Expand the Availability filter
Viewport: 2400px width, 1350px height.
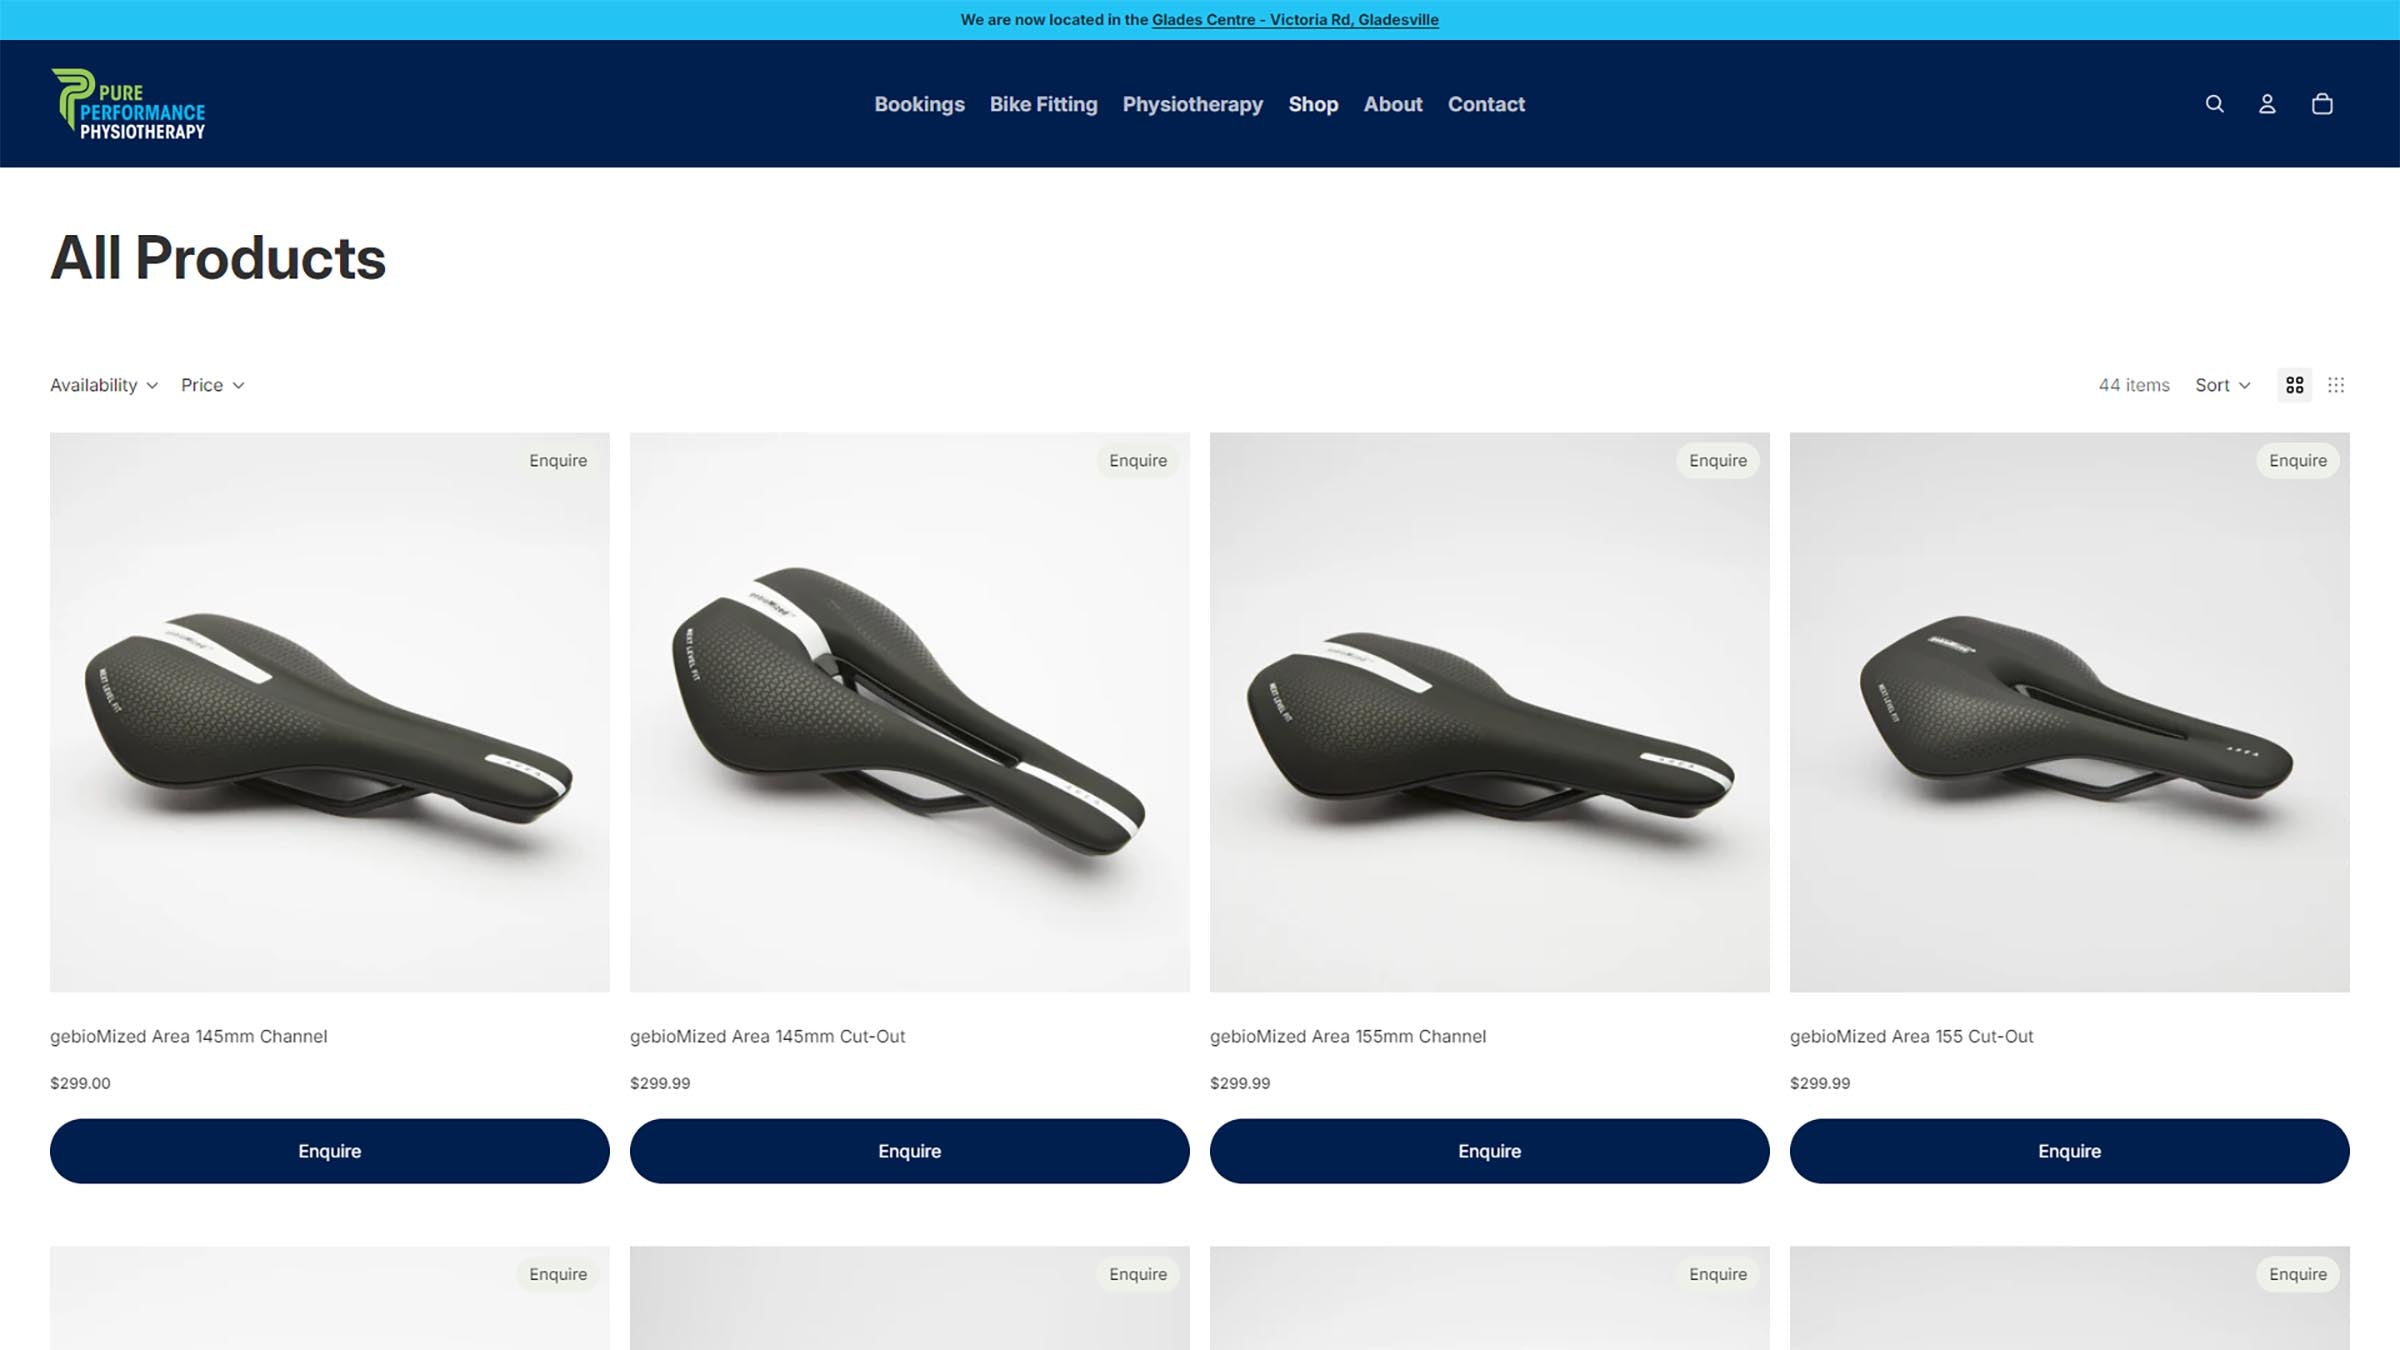tap(104, 385)
